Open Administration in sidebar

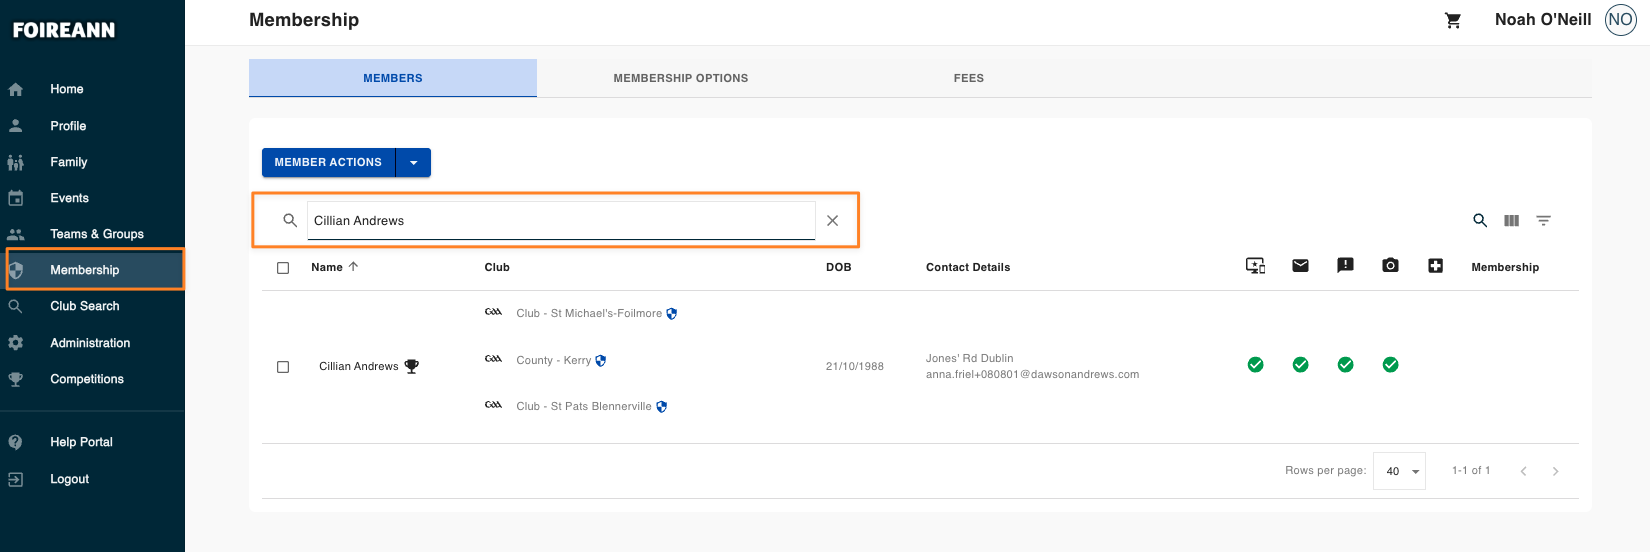click(90, 343)
